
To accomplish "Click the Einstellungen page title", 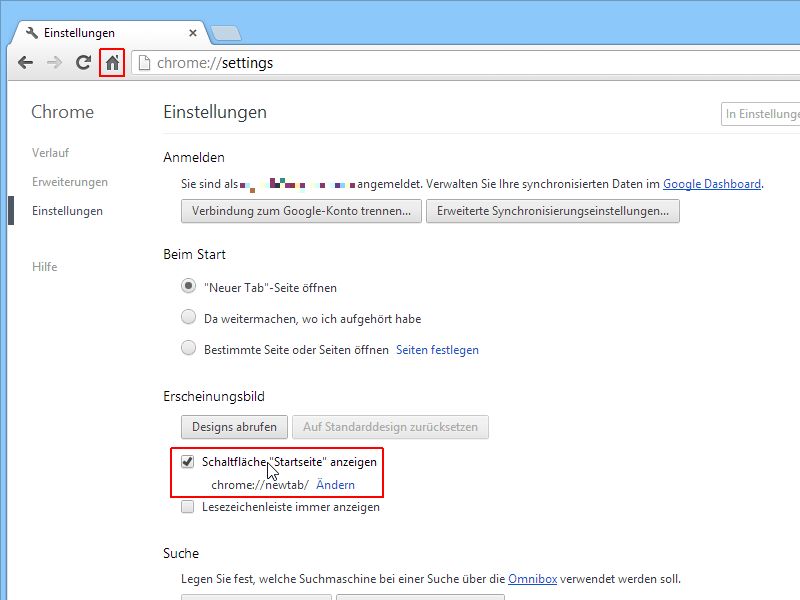I will (215, 112).
